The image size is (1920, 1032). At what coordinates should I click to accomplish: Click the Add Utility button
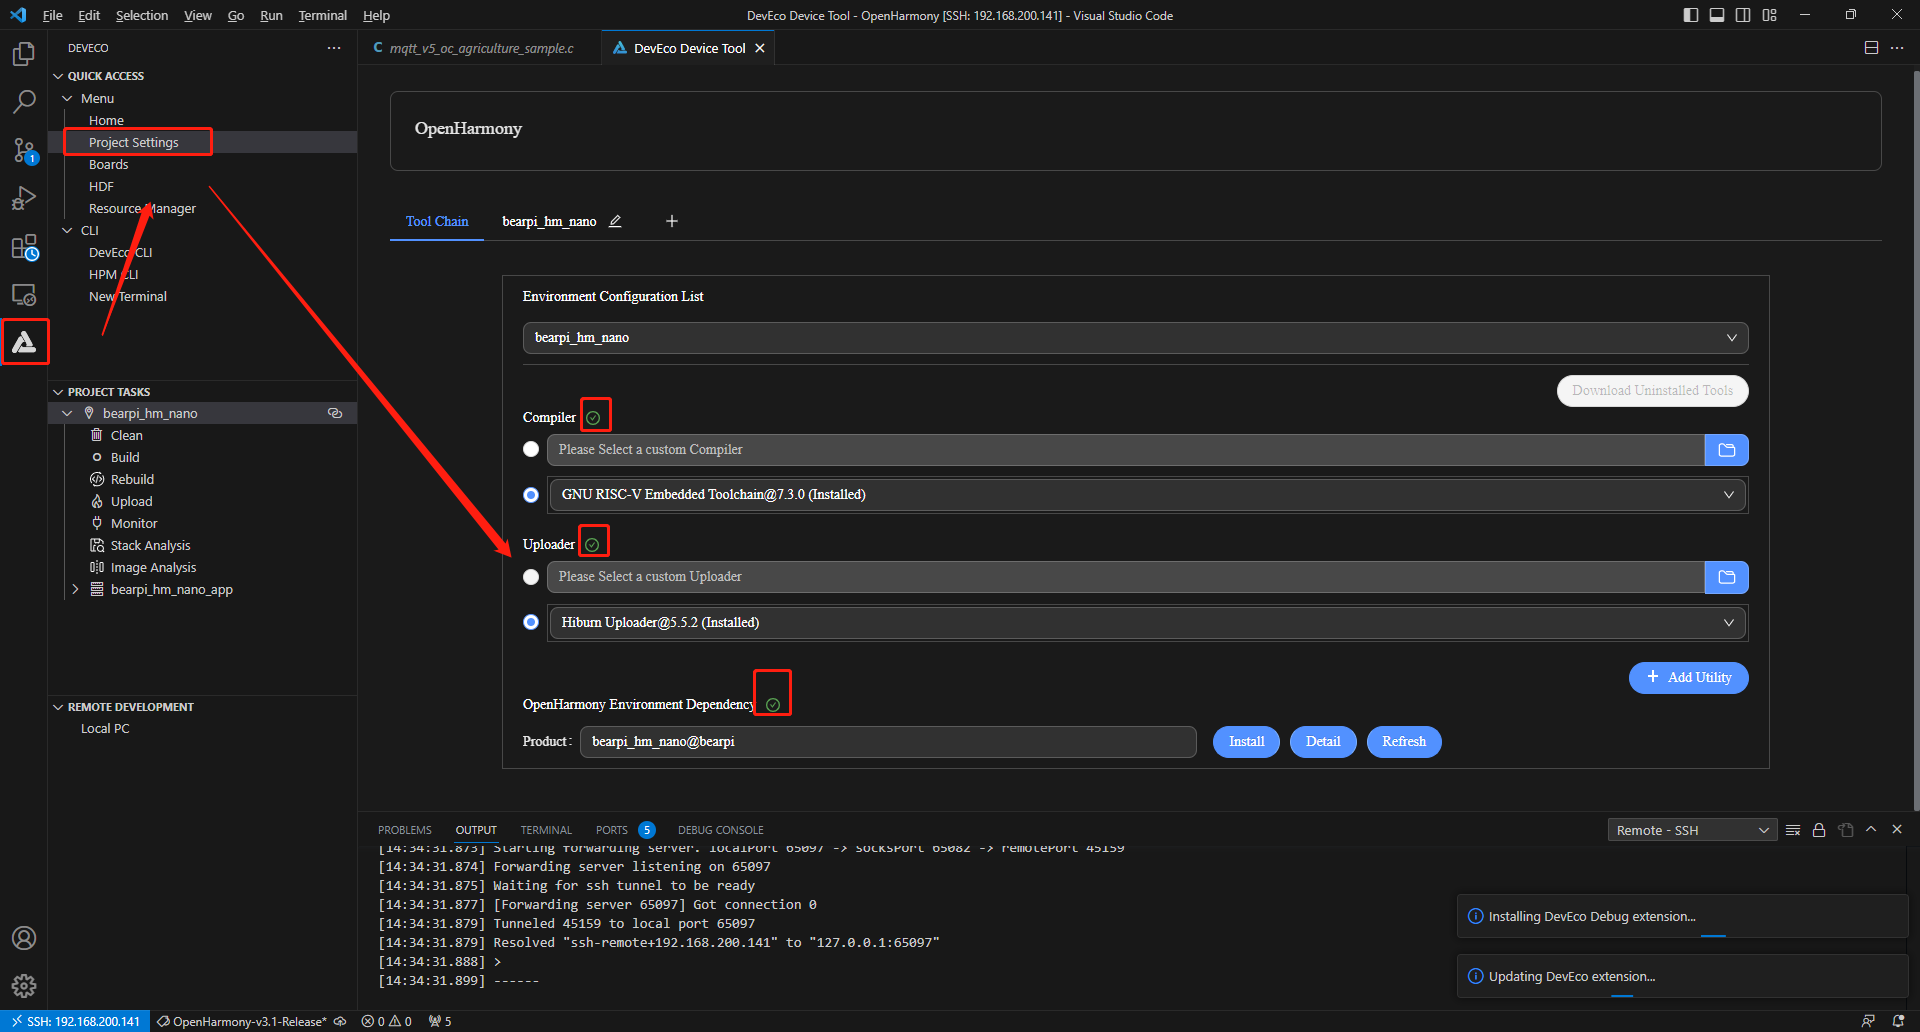tap(1688, 678)
